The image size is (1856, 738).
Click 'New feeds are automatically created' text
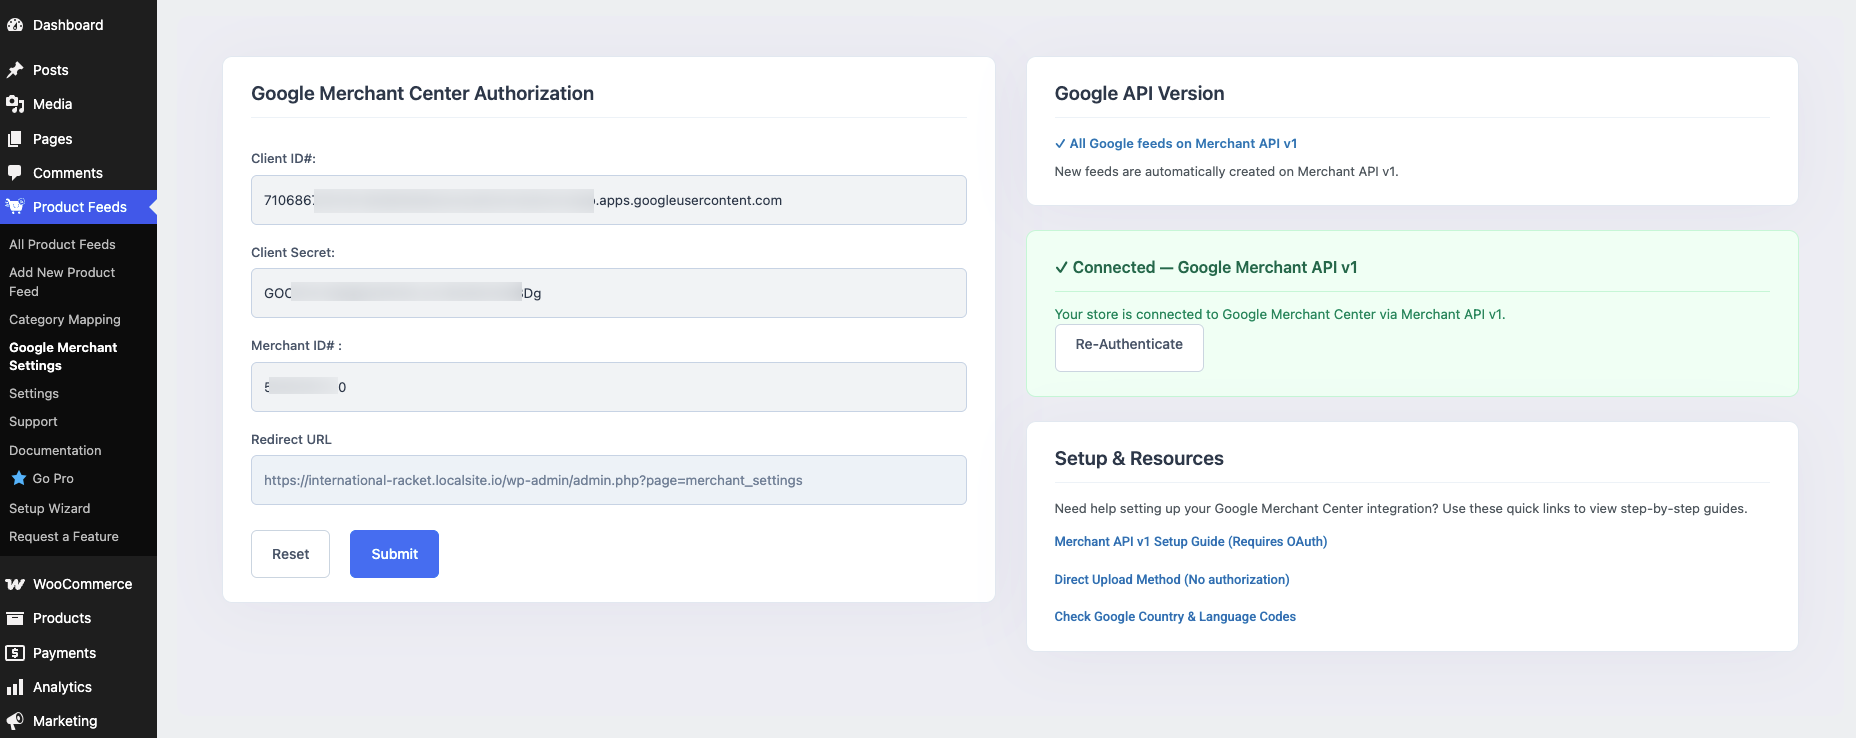(1226, 172)
